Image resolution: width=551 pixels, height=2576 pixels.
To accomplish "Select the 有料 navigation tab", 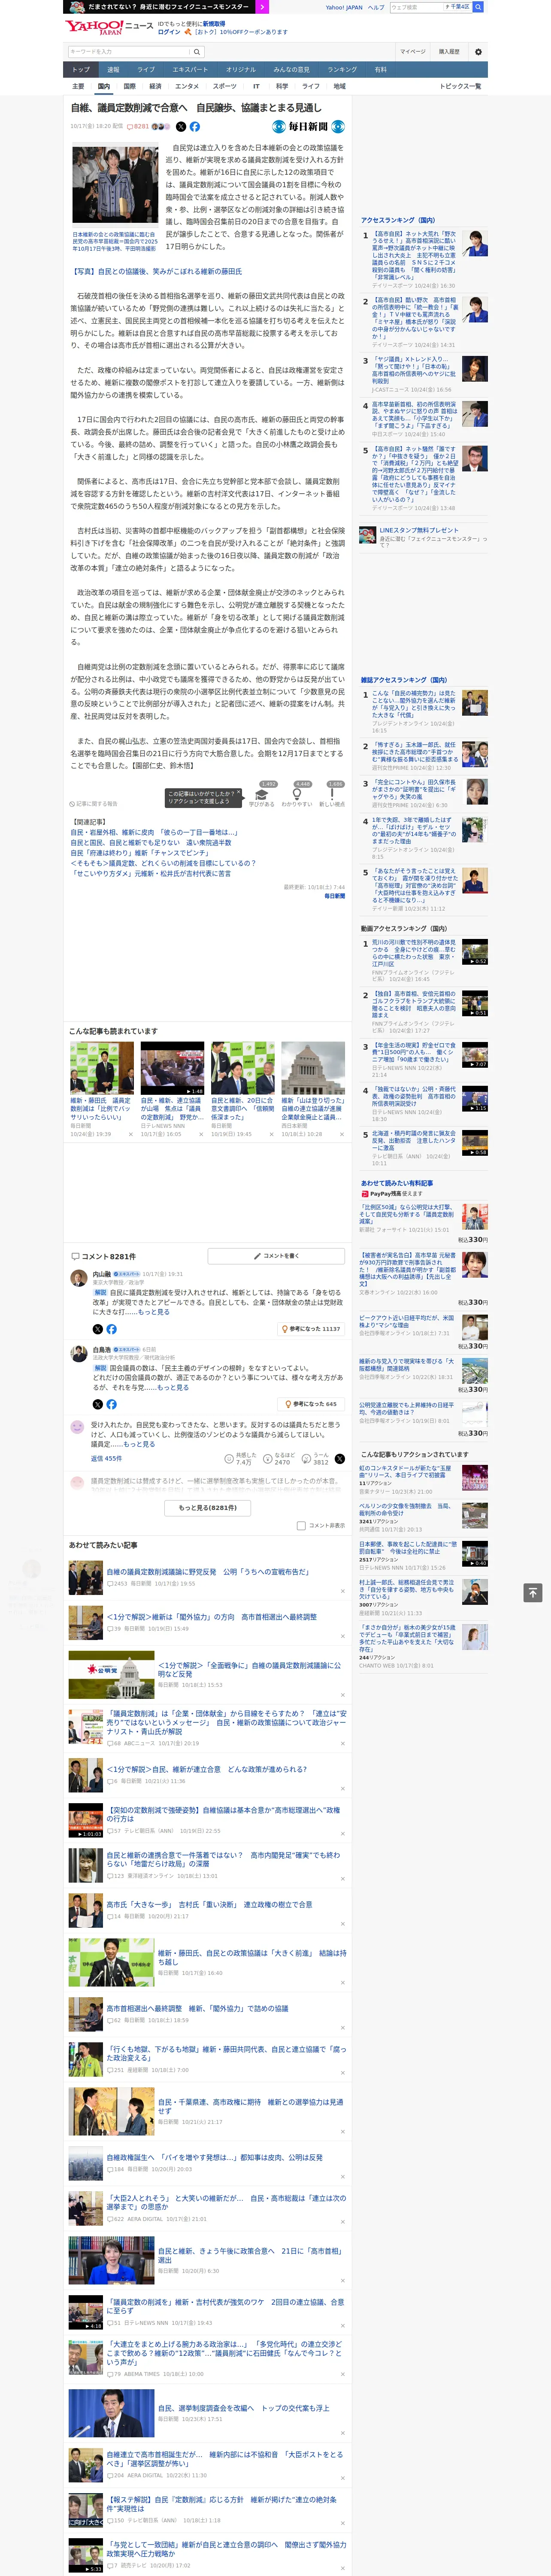I will click(380, 70).
